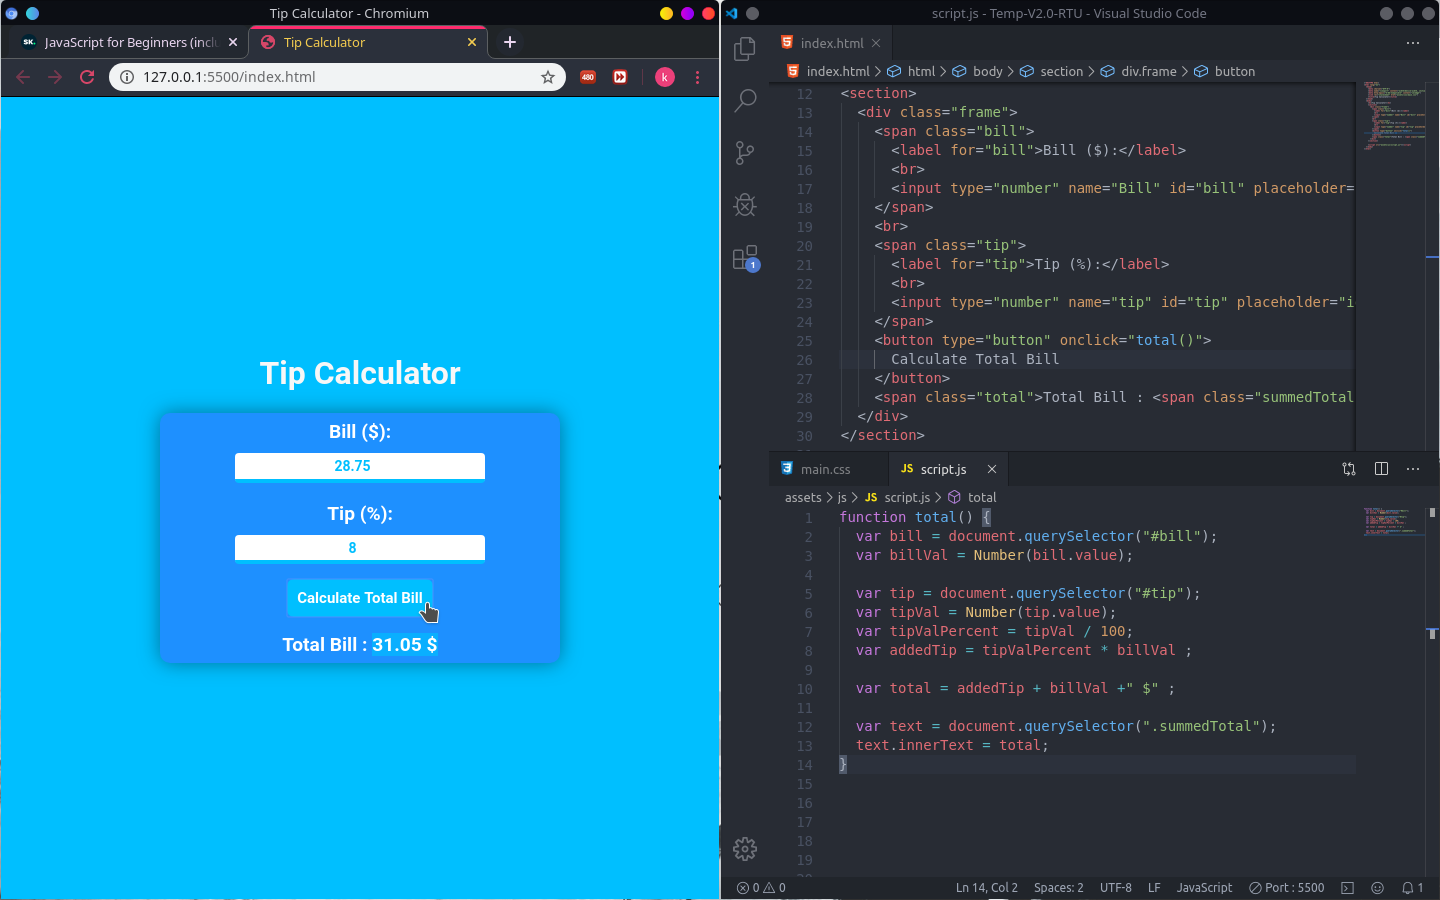This screenshot has height=900, width=1440.
Task: Open Changes compare icon in lower editor
Action: 1349,469
